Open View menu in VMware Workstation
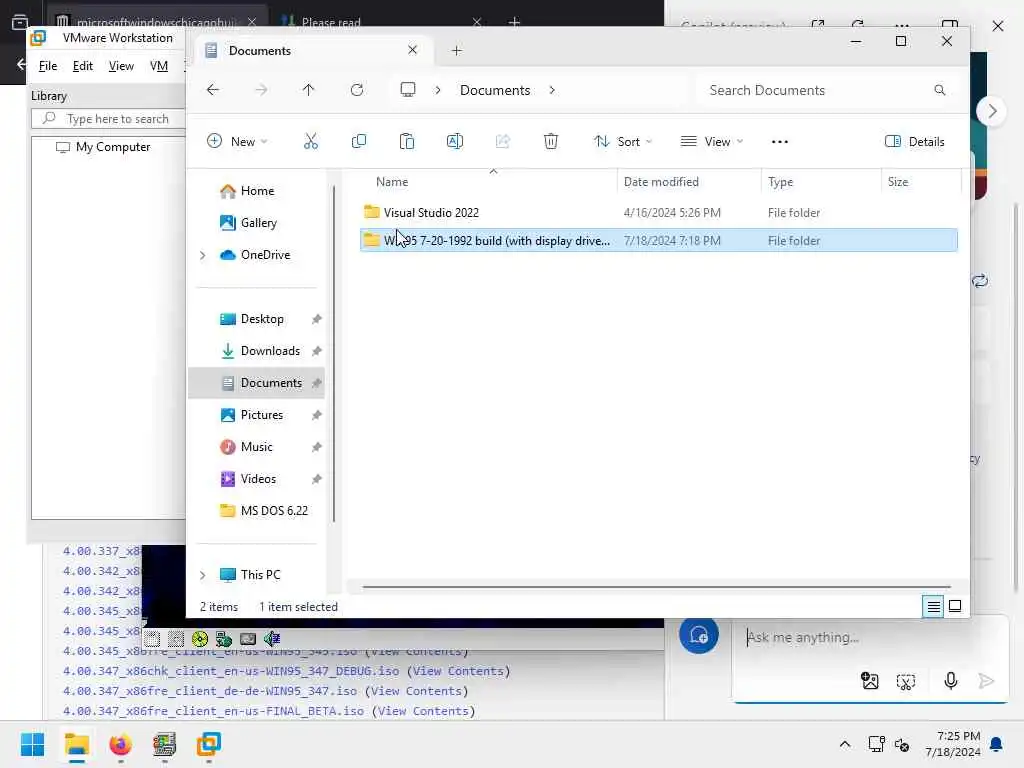1024x768 pixels. (x=121, y=66)
